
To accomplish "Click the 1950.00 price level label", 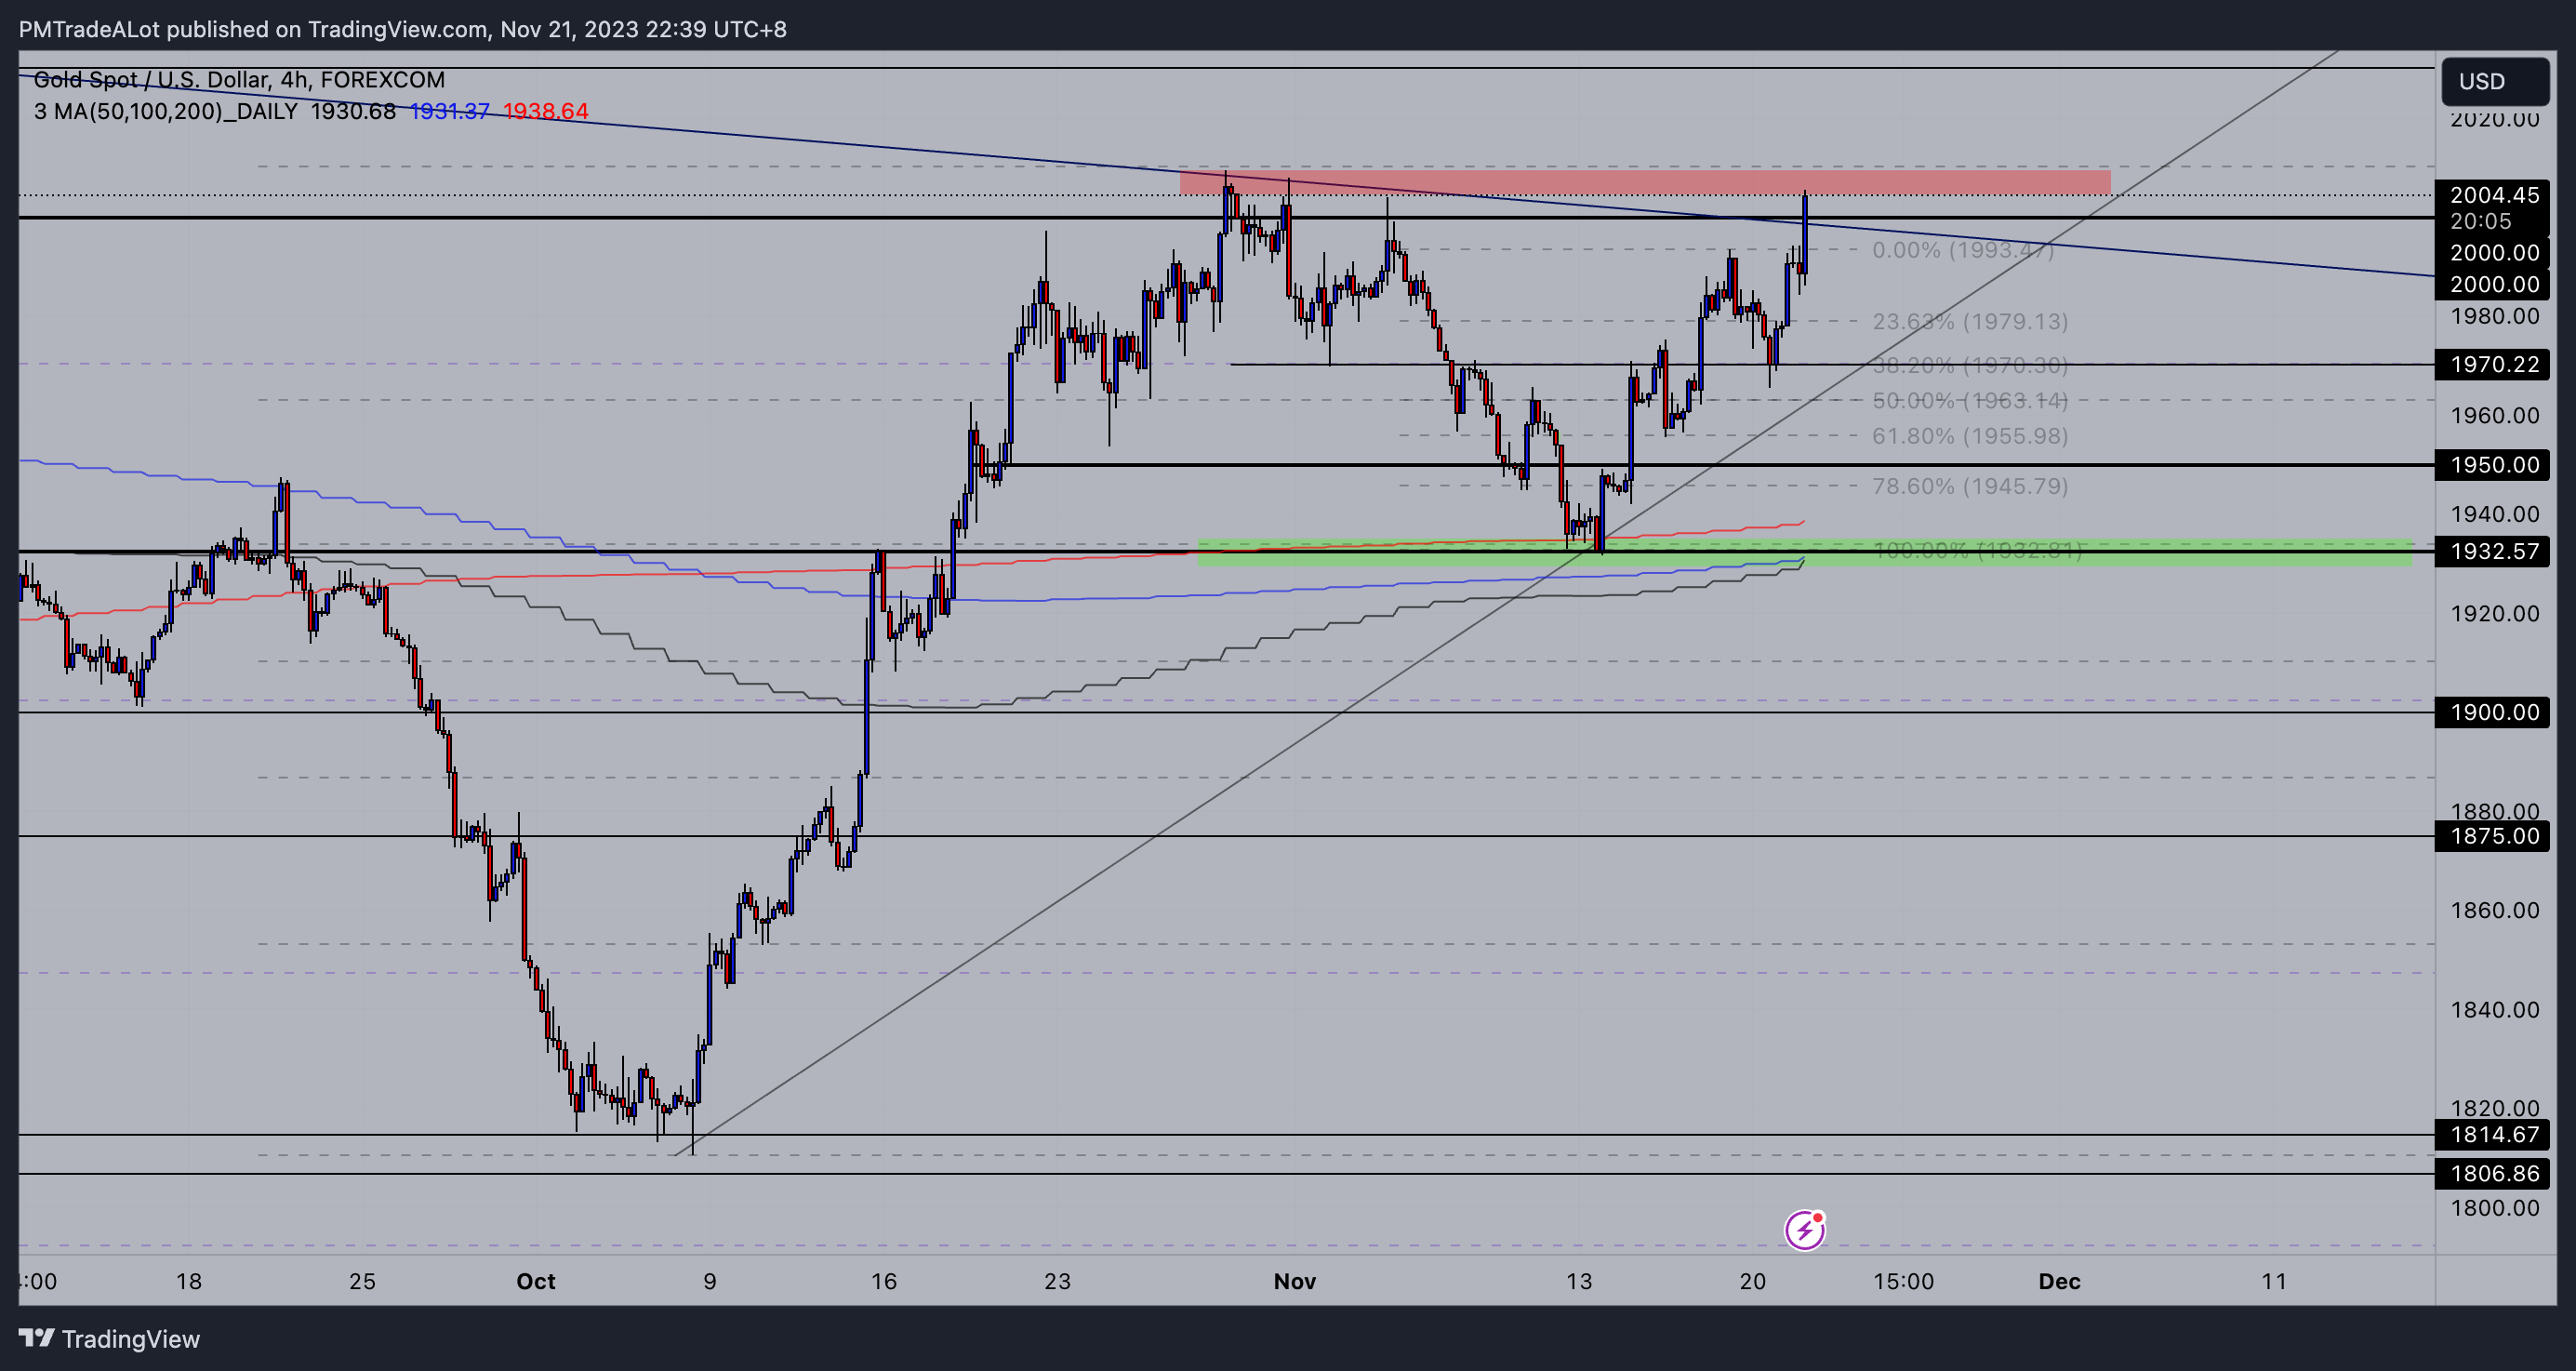I will pyautogui.click(x=2494, y=465).
